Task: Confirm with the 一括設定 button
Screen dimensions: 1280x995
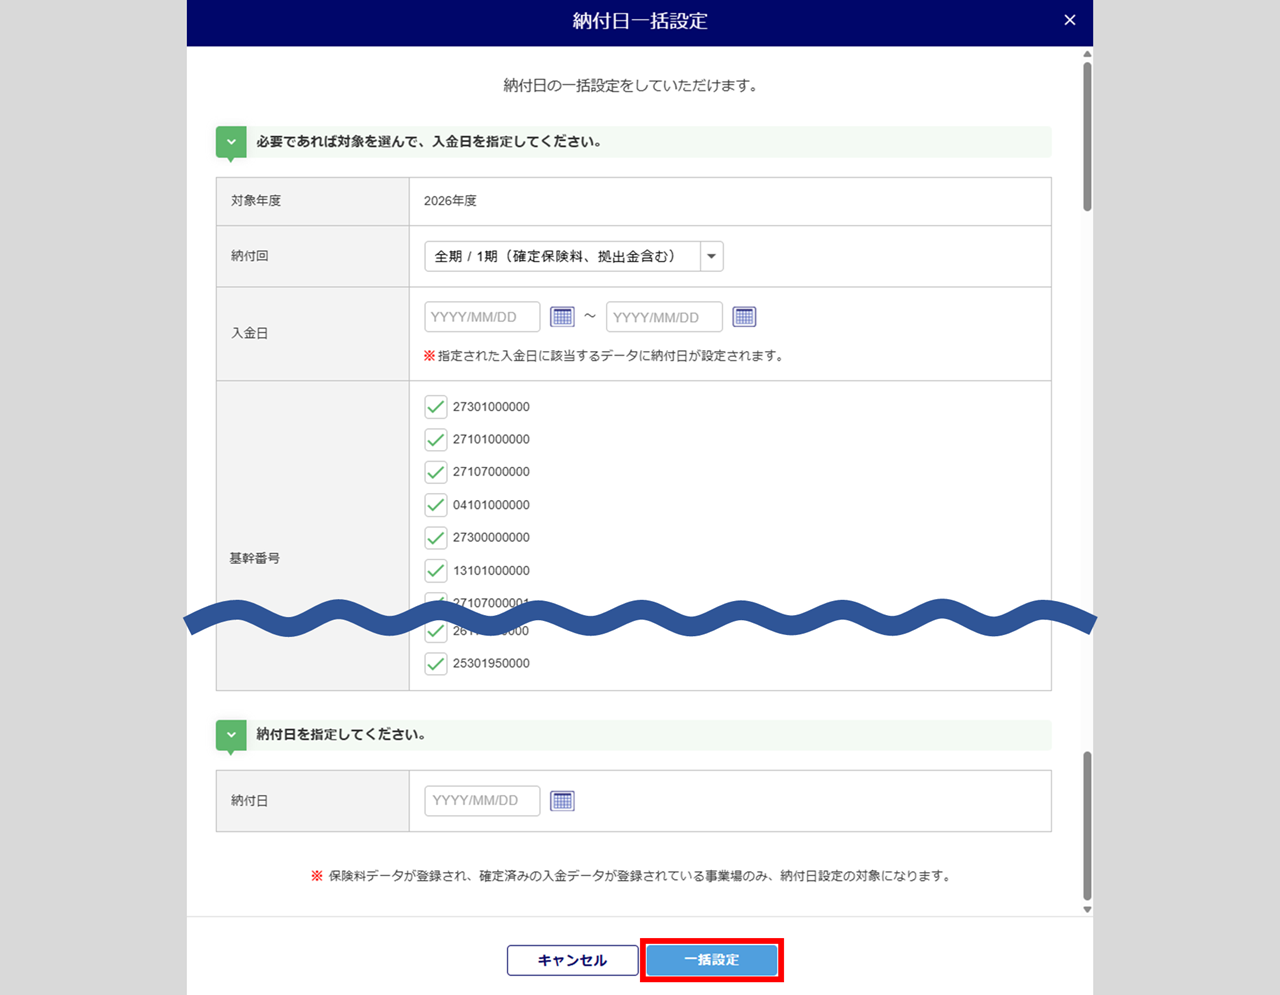Action: coord(712,960)
